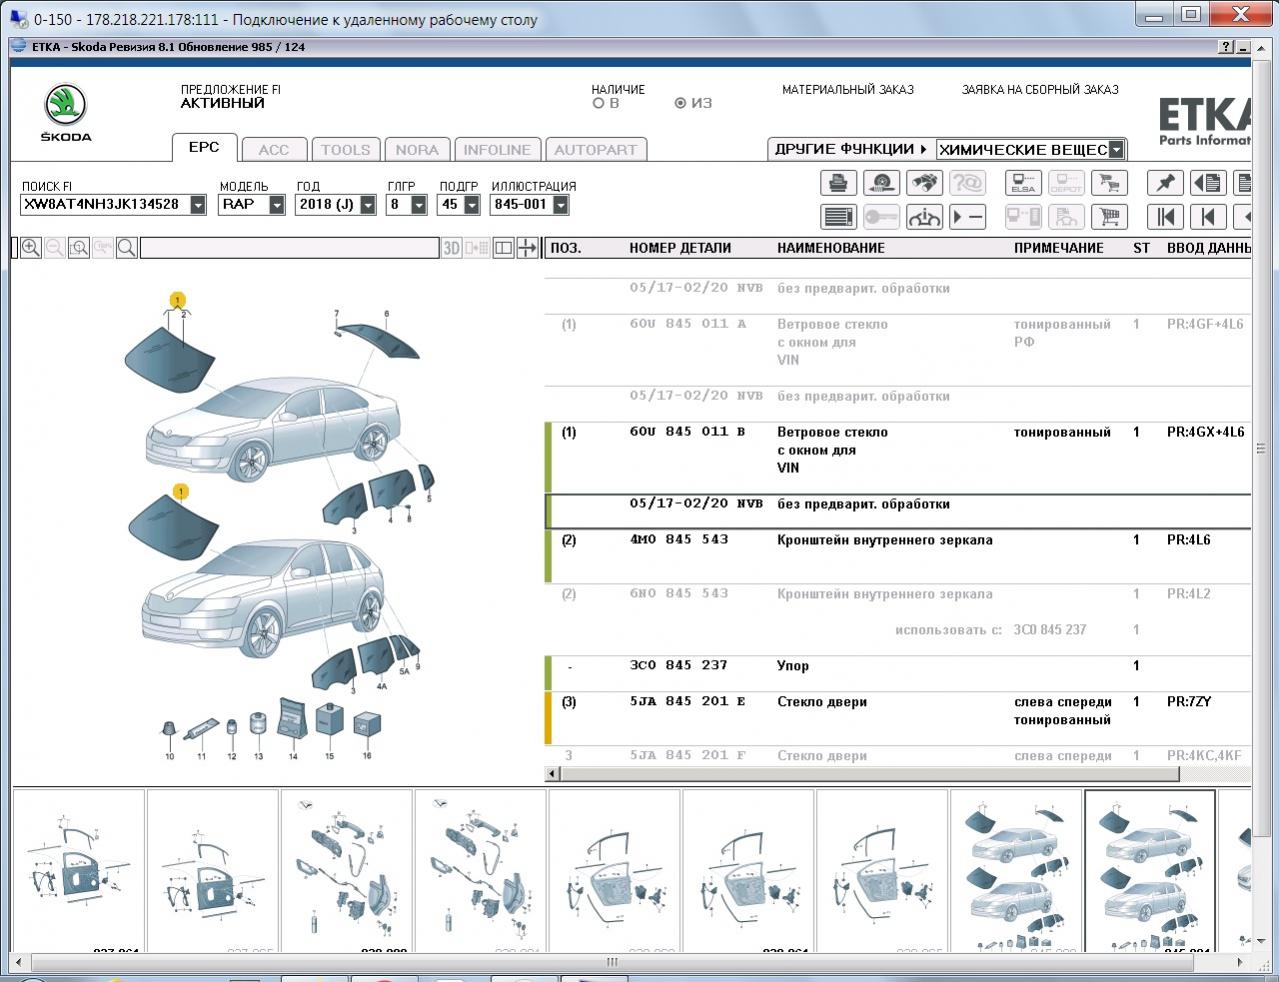Toggle the split panel layout icon
This screenshot has width=1279, height=982.
(504, 248)
